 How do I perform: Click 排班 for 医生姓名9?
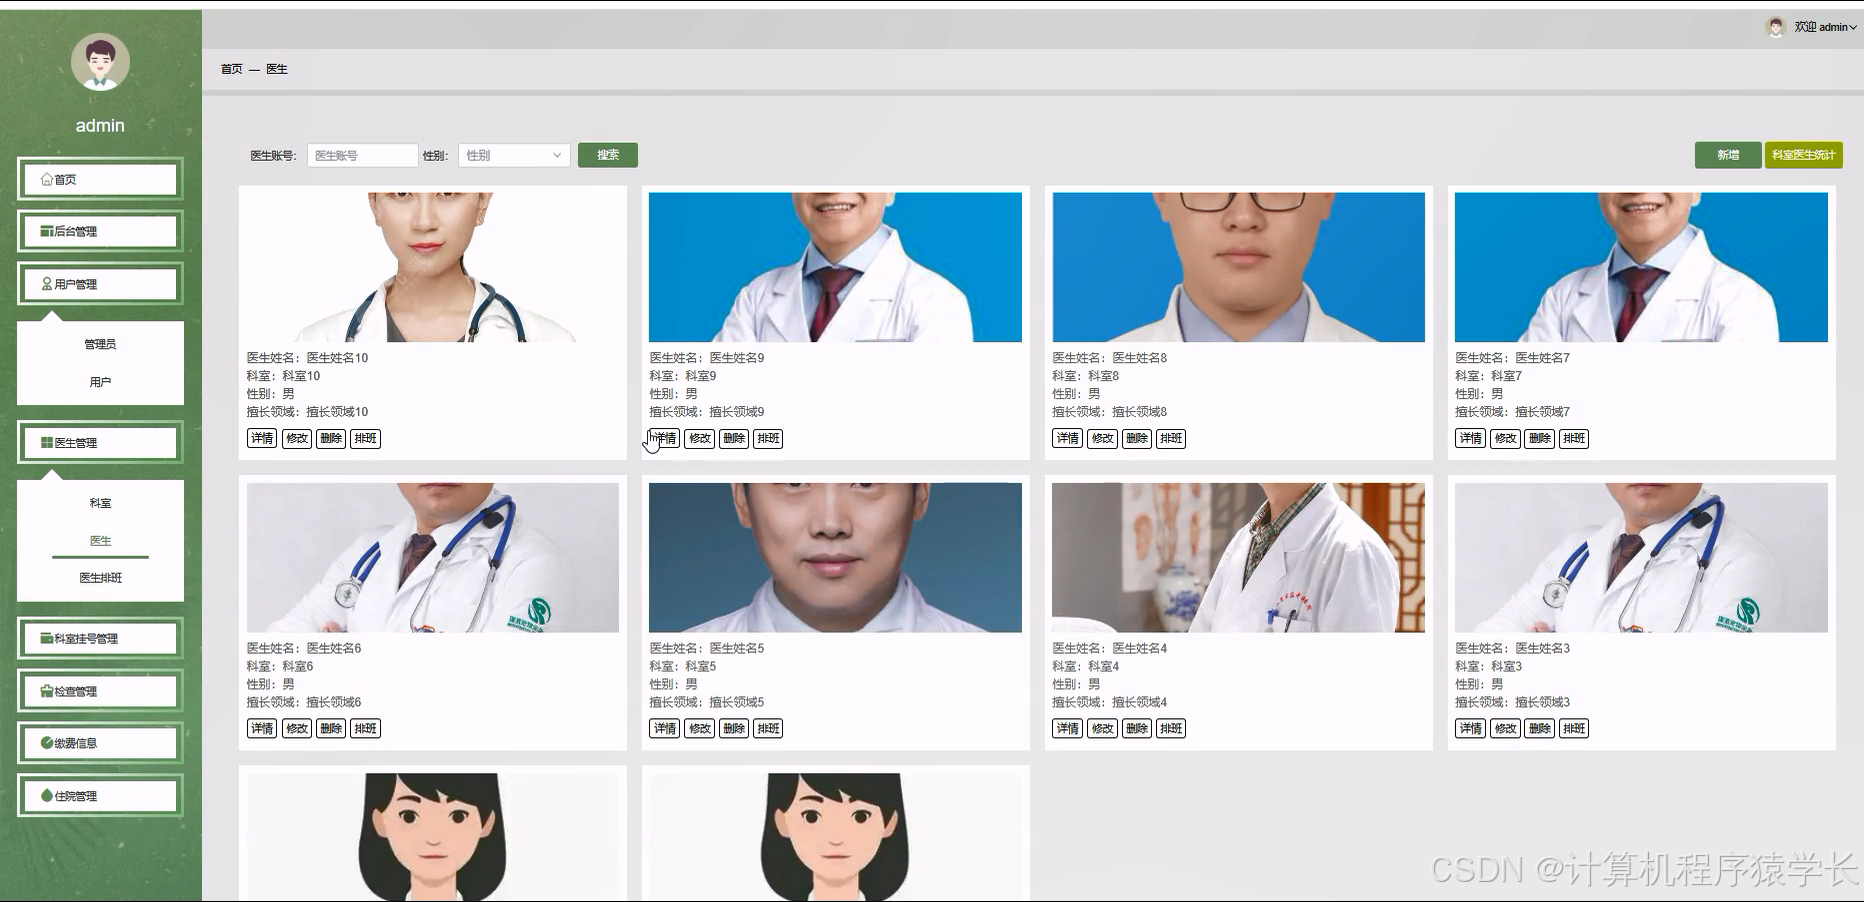[x=768, y=438]
